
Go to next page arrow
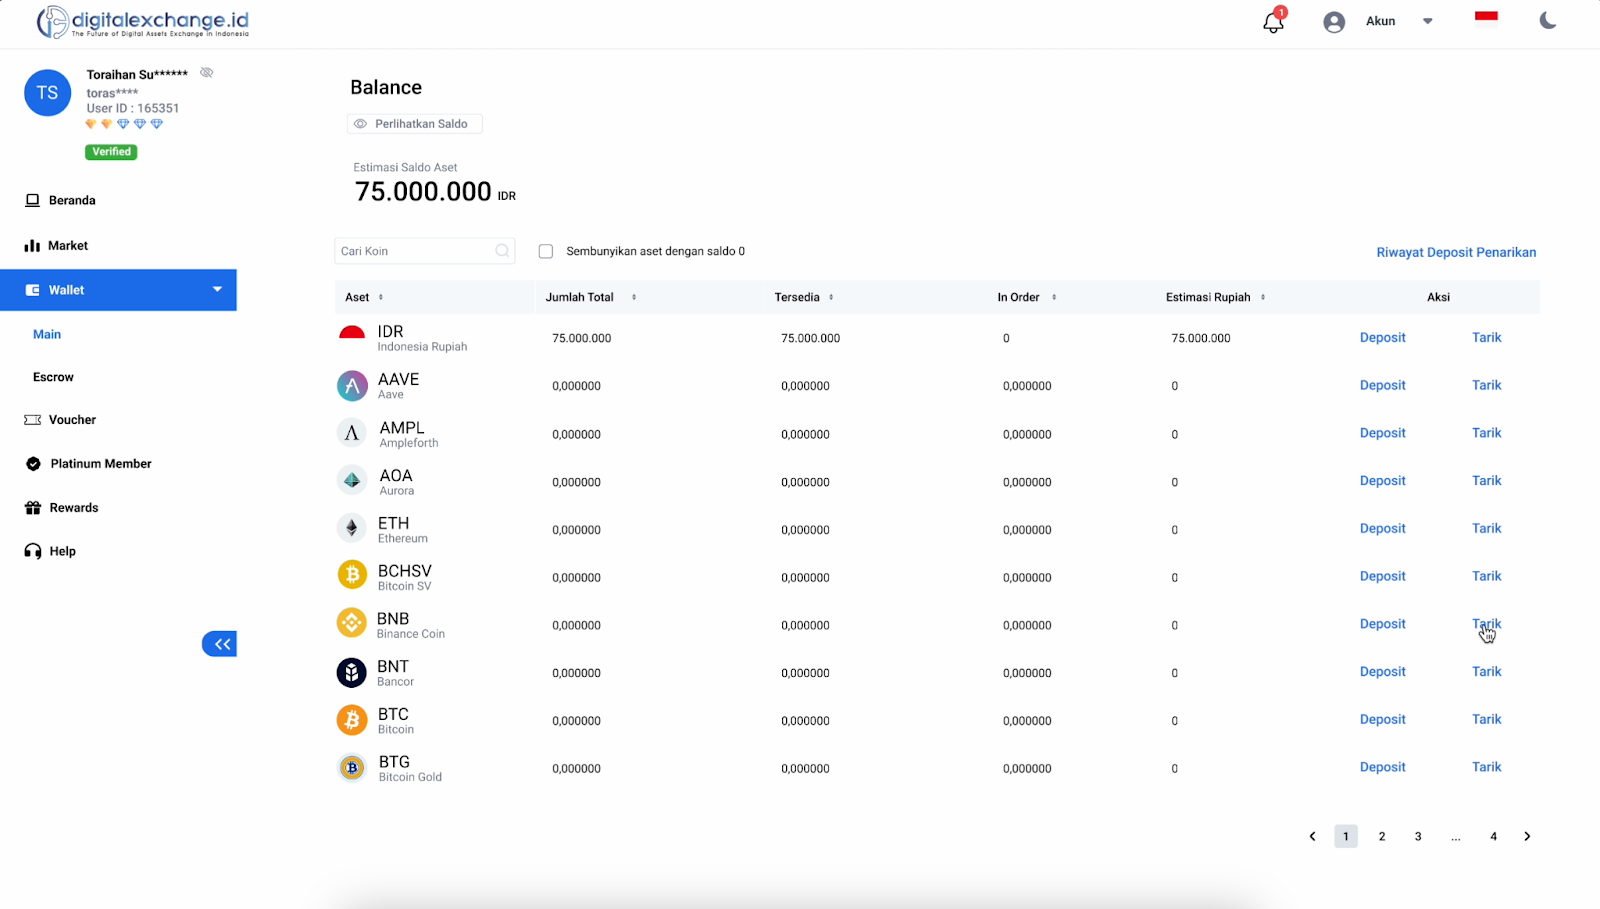click(x=1527, y=836)
